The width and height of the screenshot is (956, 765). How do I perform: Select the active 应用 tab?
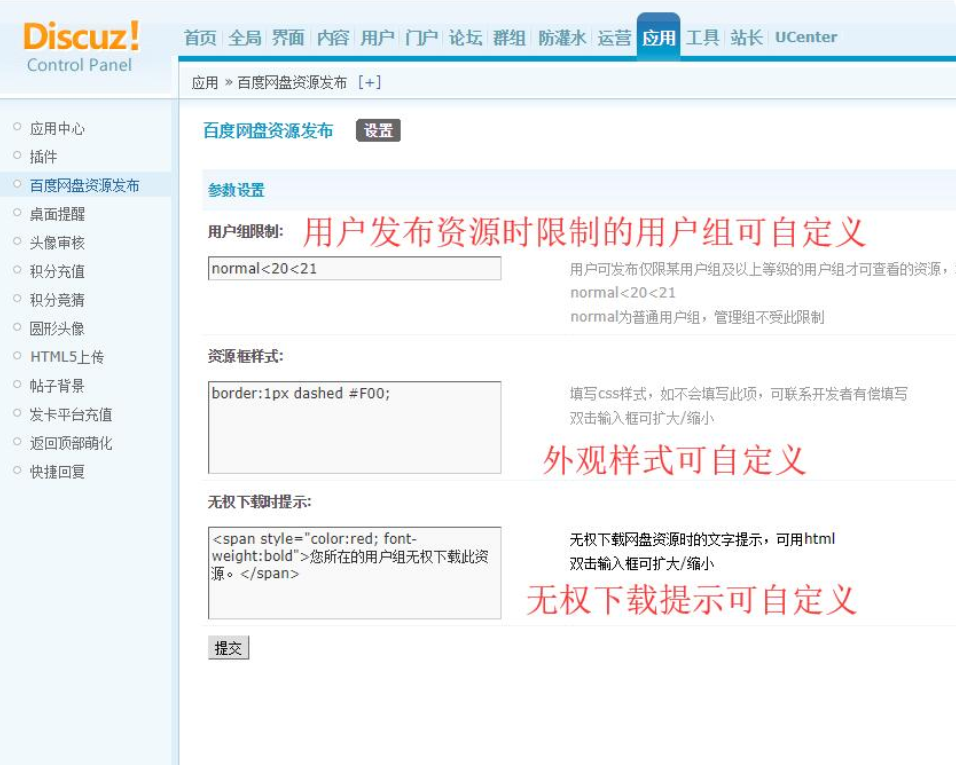tap(658, 38)
